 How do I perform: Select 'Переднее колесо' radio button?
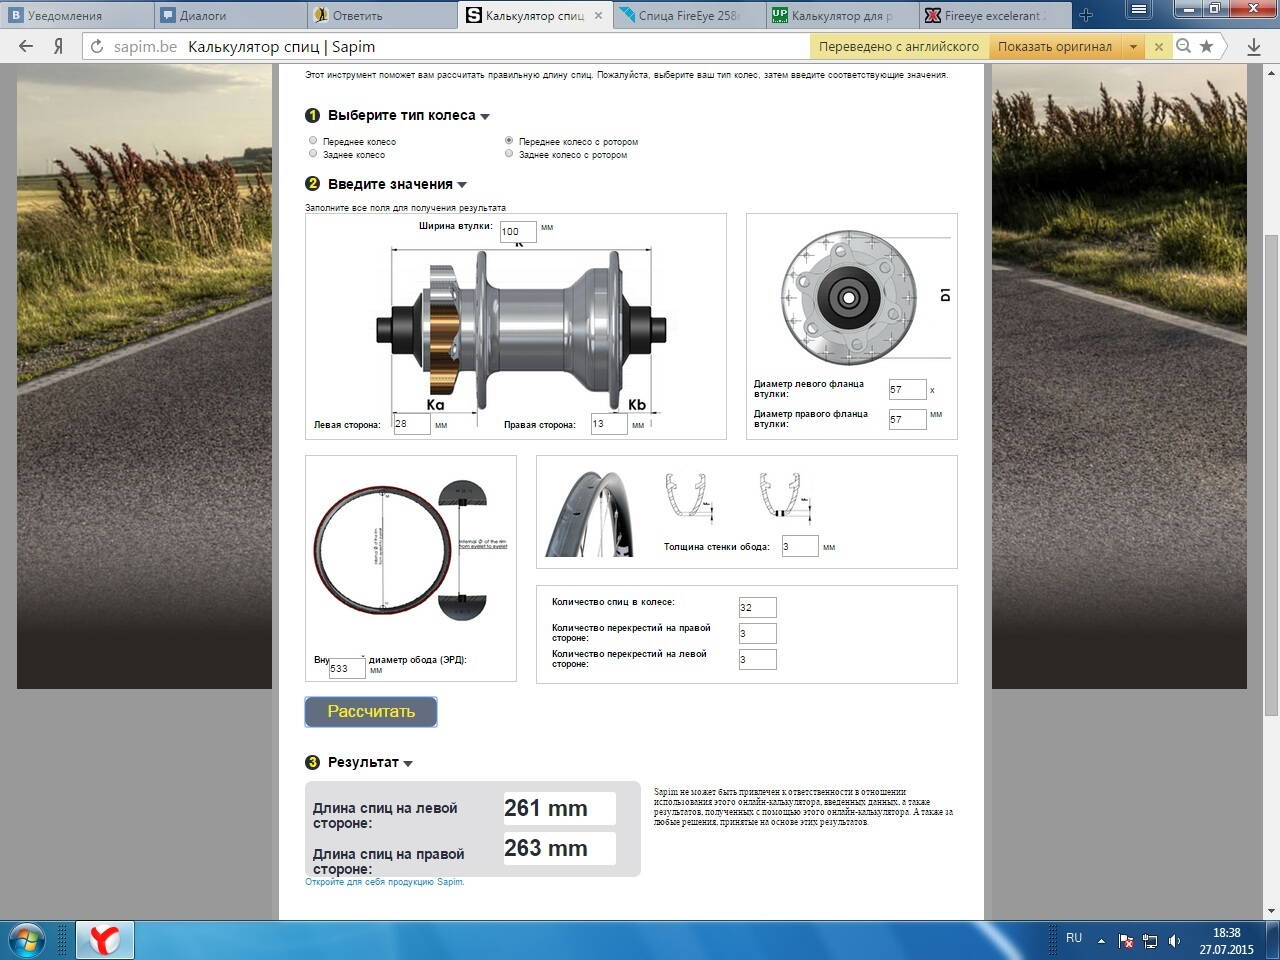pyautogui.click(x=313, y=141)
